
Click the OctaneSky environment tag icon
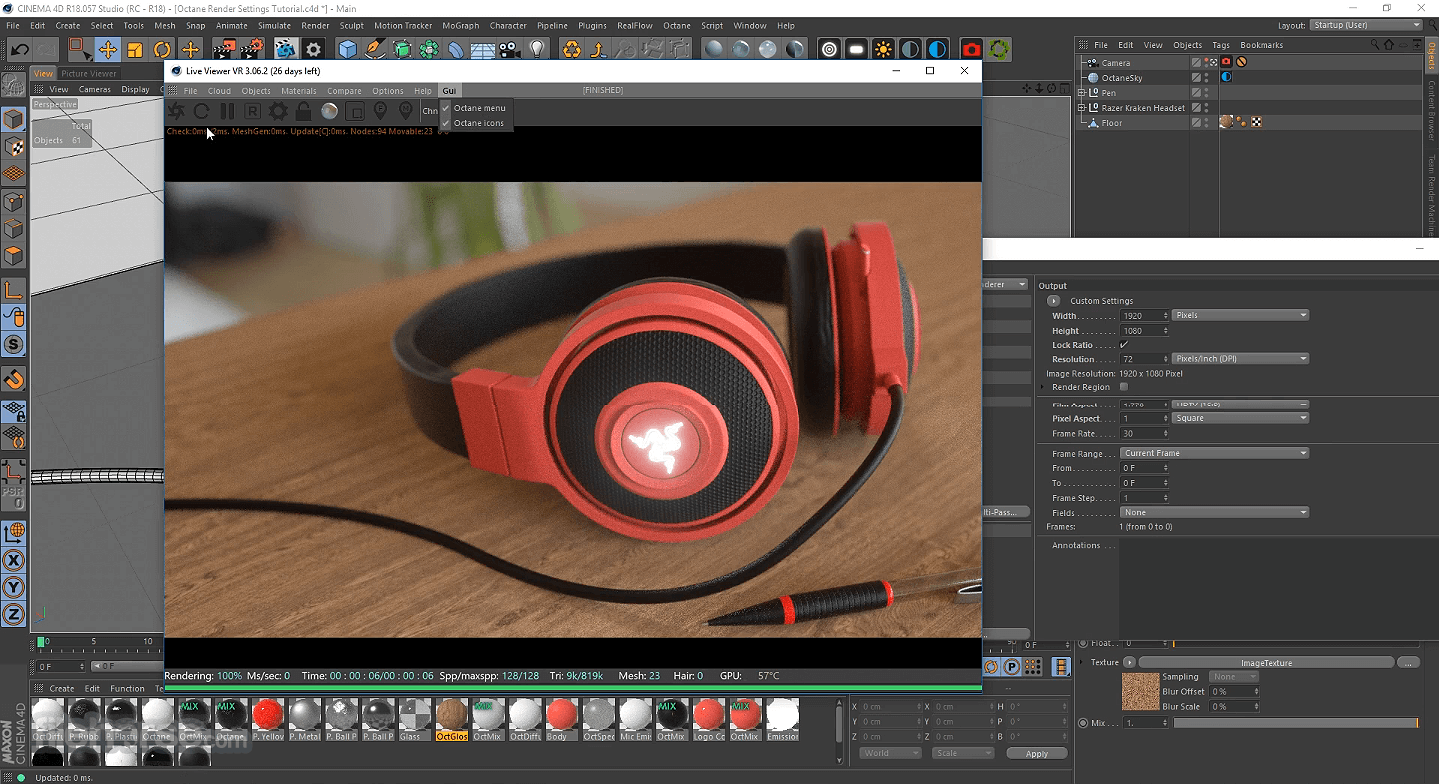(1226, 77)
